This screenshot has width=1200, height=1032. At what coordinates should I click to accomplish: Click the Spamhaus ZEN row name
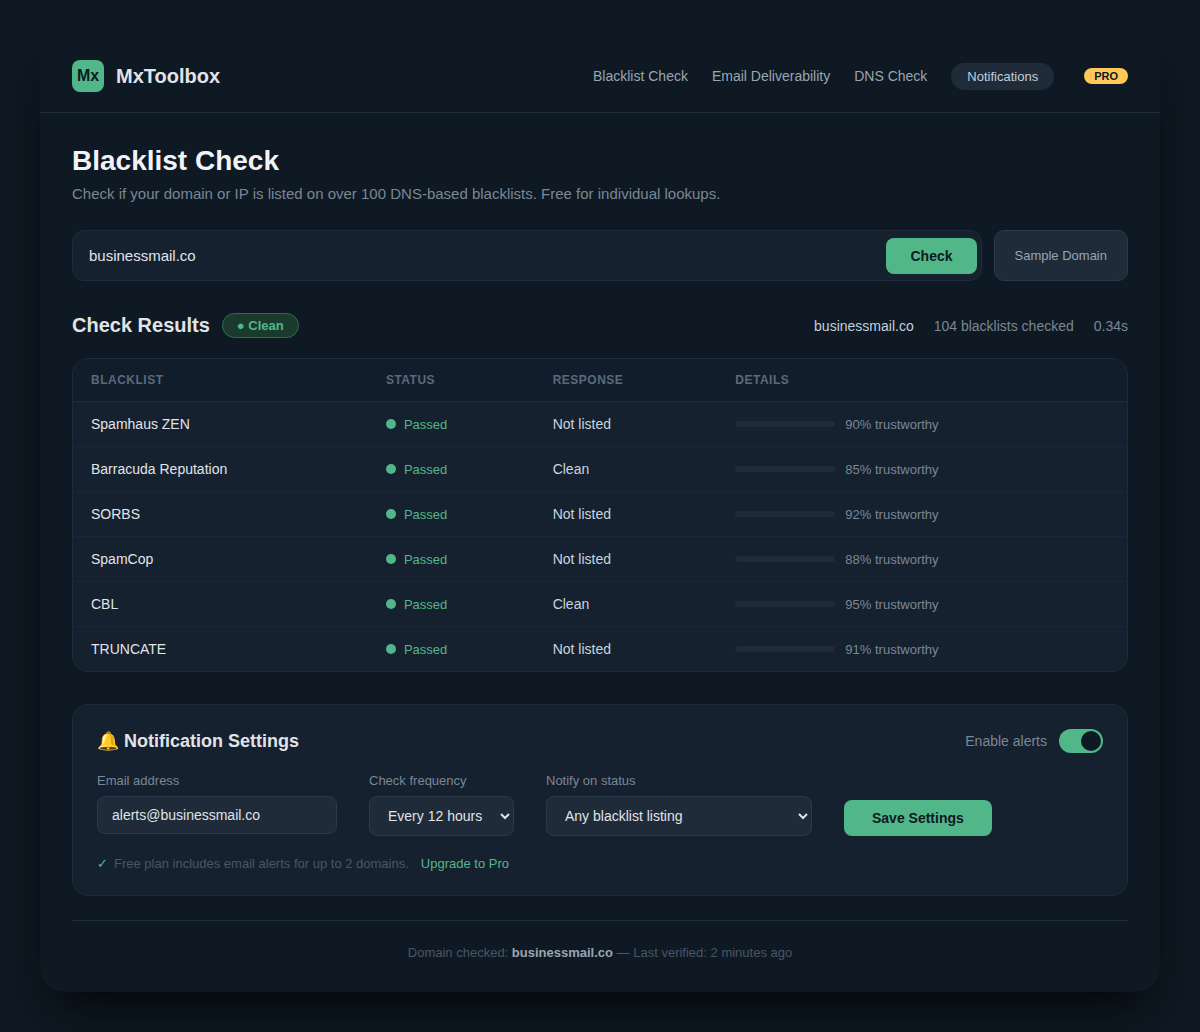(140, 424)
